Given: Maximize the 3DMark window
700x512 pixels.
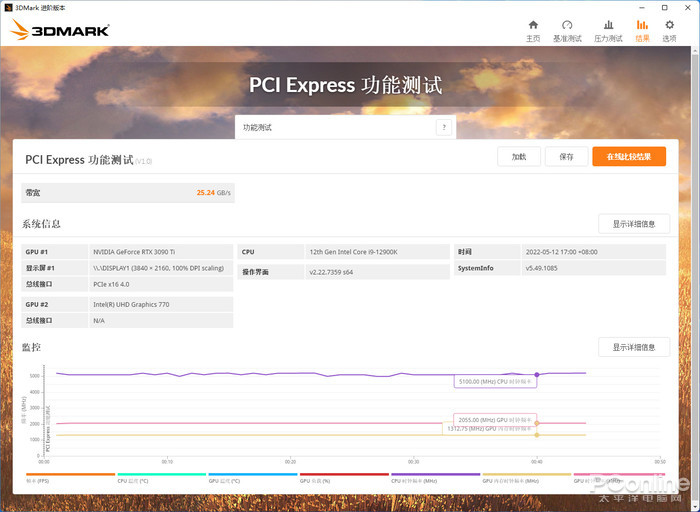Looking at the screenshot, I should point(665,8).
